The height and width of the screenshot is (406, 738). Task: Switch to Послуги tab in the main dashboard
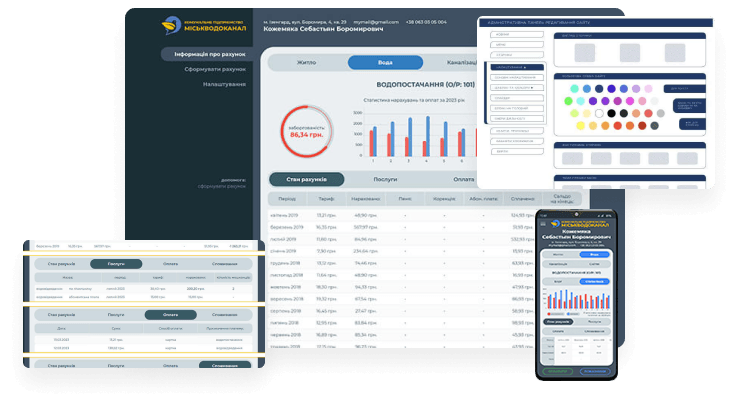pyautogui.click(x=385, y=179)
